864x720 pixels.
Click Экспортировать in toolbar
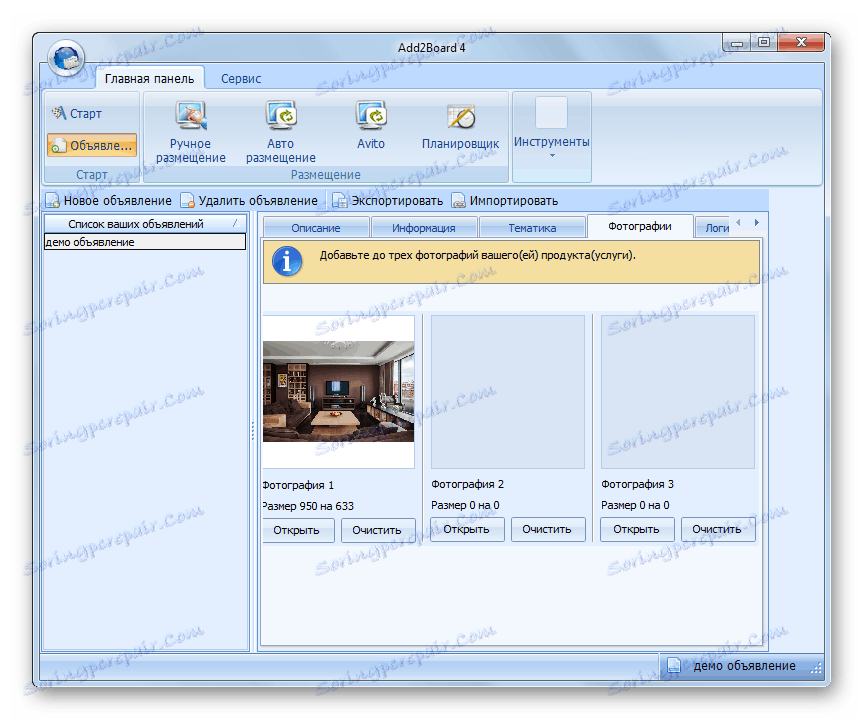point(388,201)
